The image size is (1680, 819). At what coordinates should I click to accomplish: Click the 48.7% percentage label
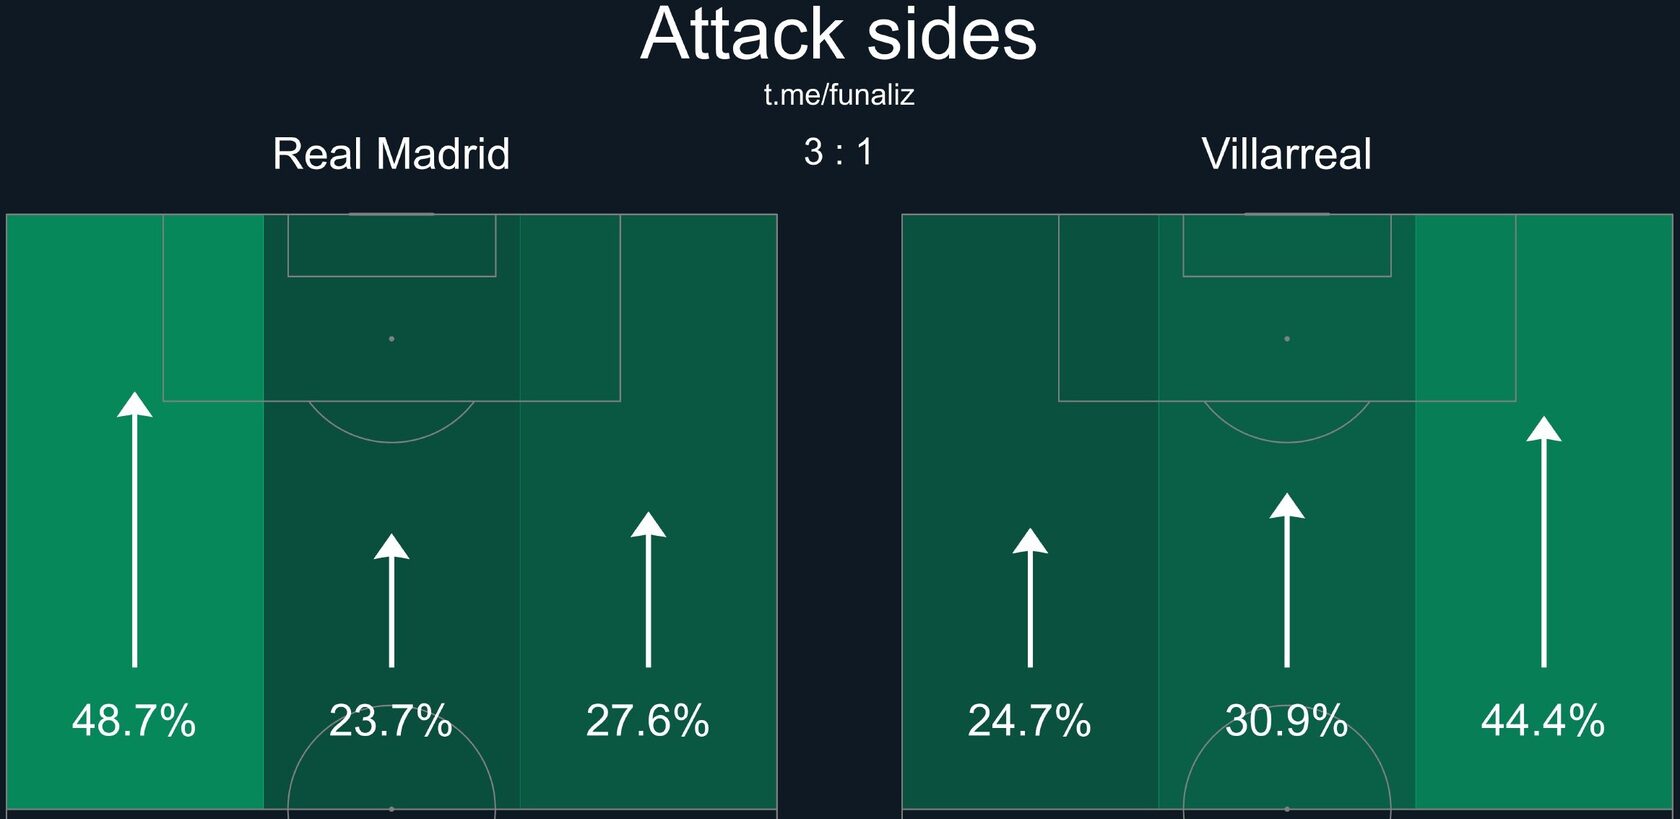[134, 721]
